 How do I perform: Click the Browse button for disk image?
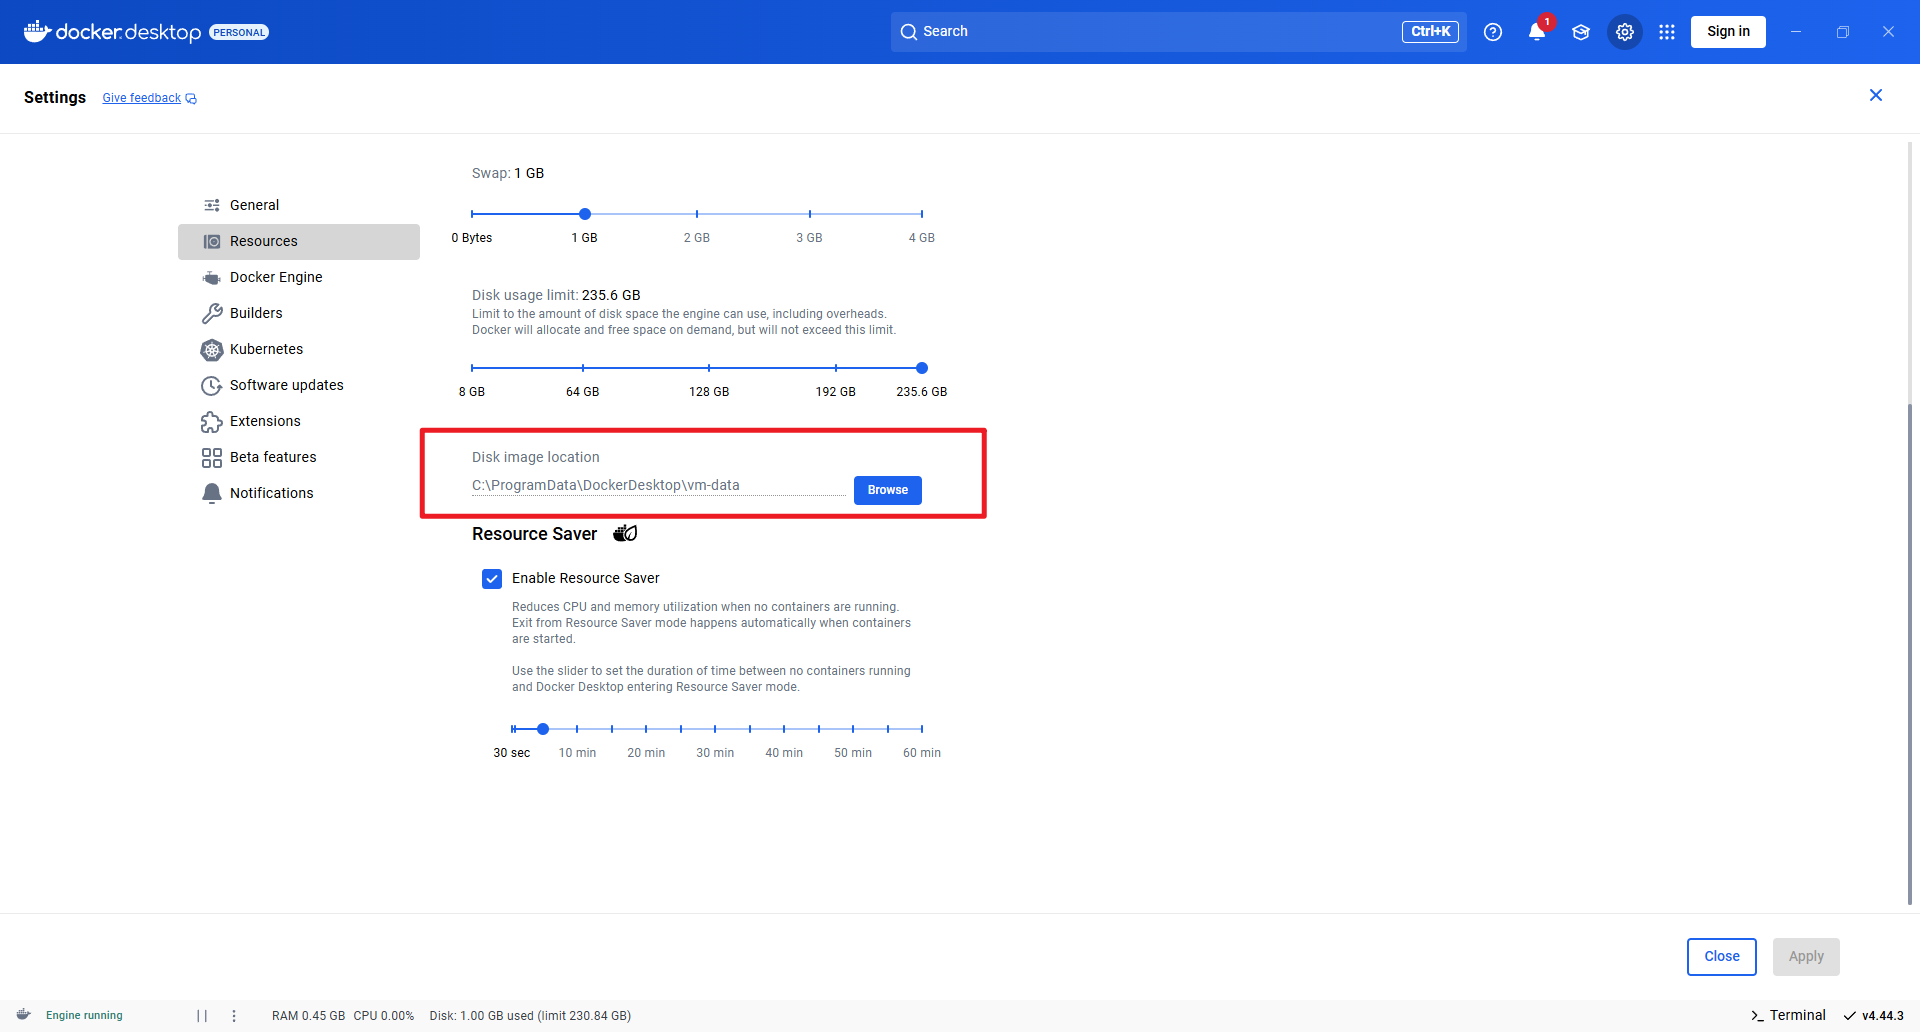[888, 490]
